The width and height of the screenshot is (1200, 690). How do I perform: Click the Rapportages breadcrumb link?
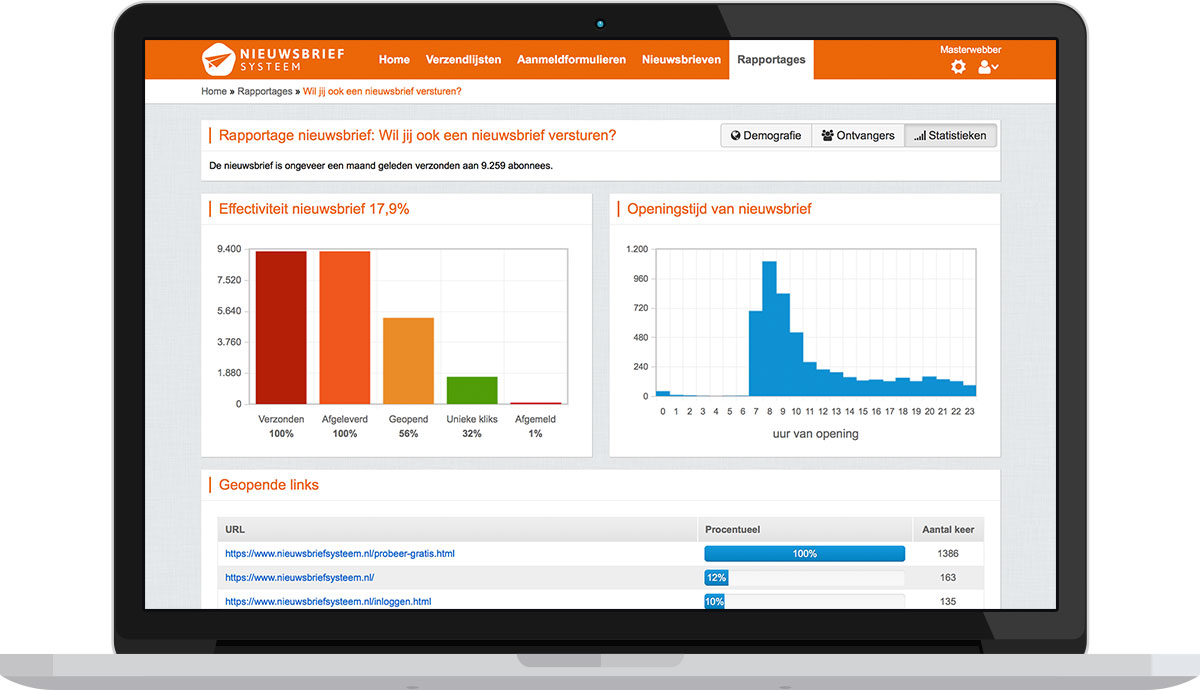tap(265, 91)
